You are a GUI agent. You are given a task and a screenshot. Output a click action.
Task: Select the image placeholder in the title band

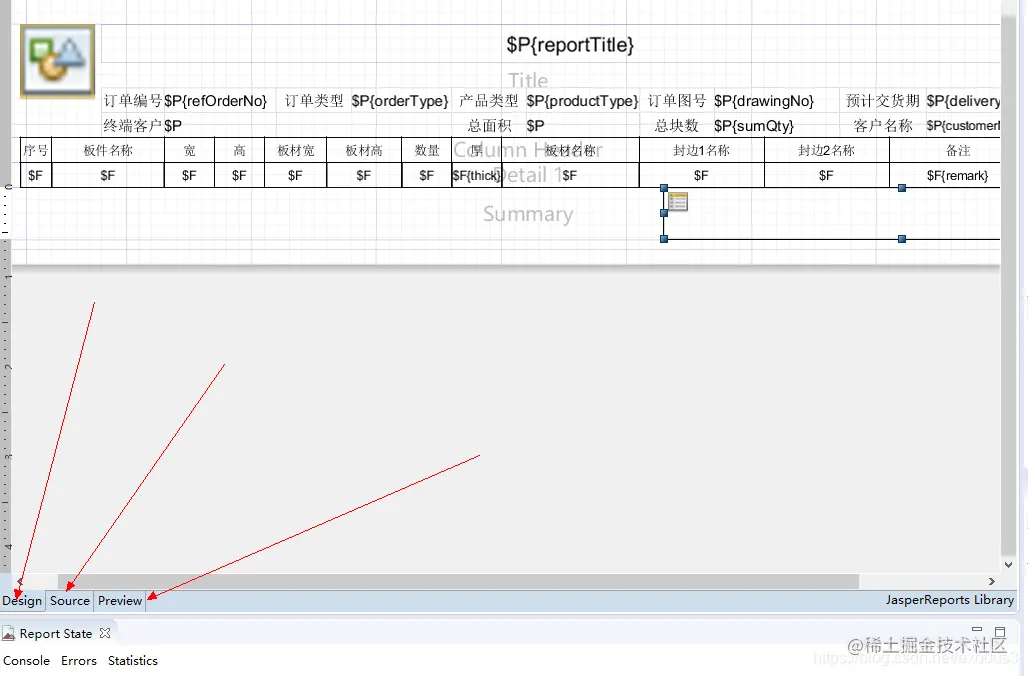pyautogui.click(x=58, y=62)
